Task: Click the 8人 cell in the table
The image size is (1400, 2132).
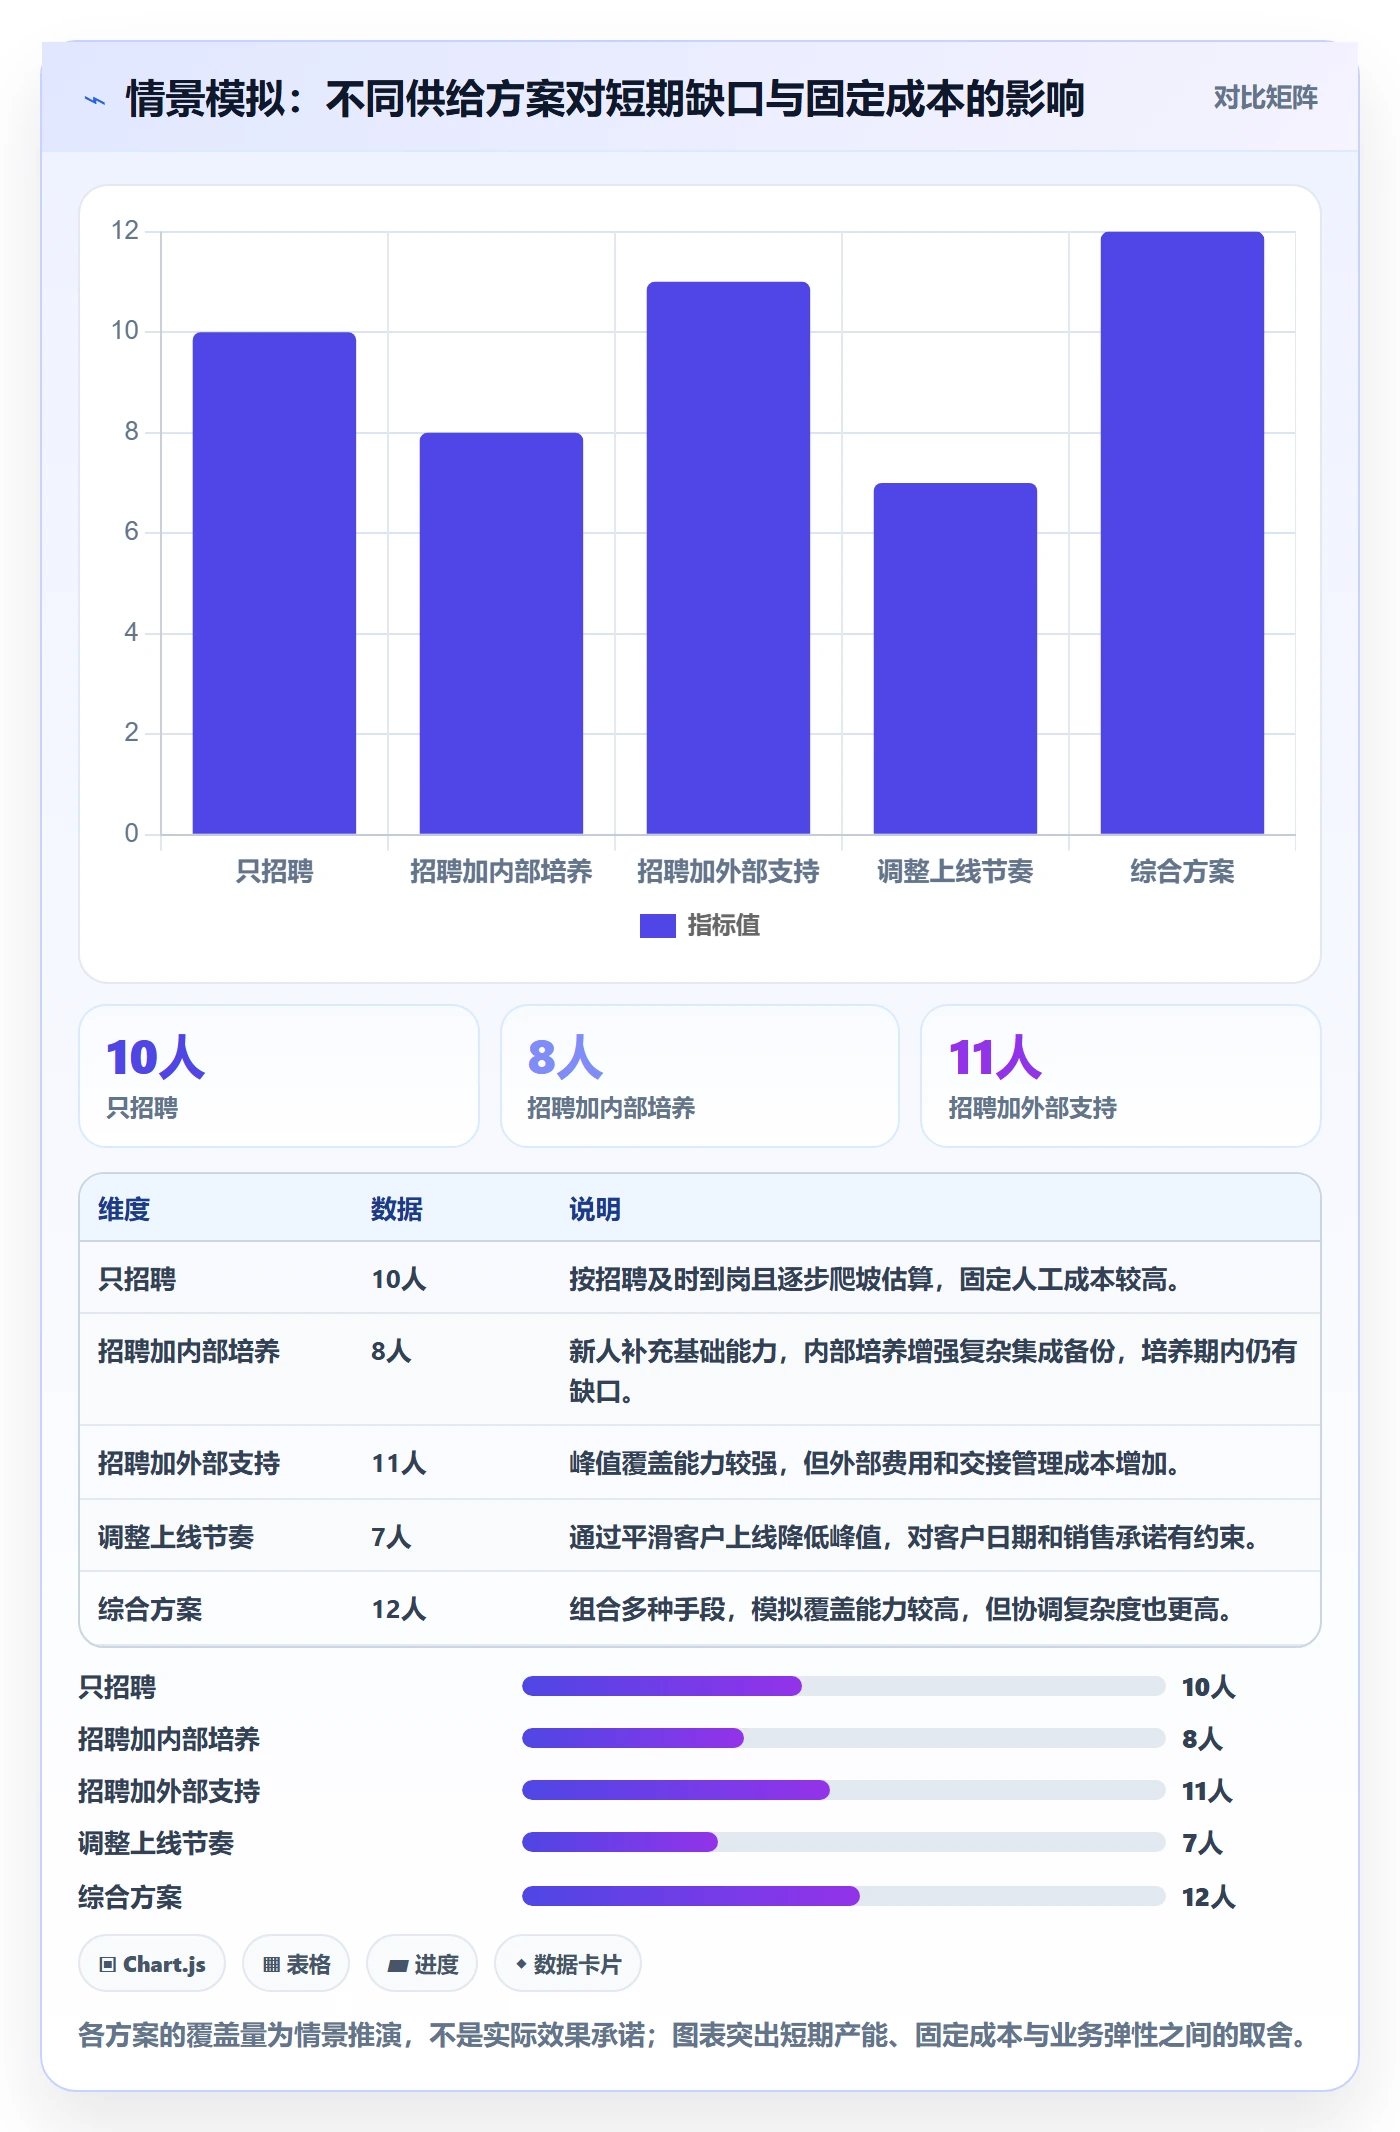Action: 391,1351
